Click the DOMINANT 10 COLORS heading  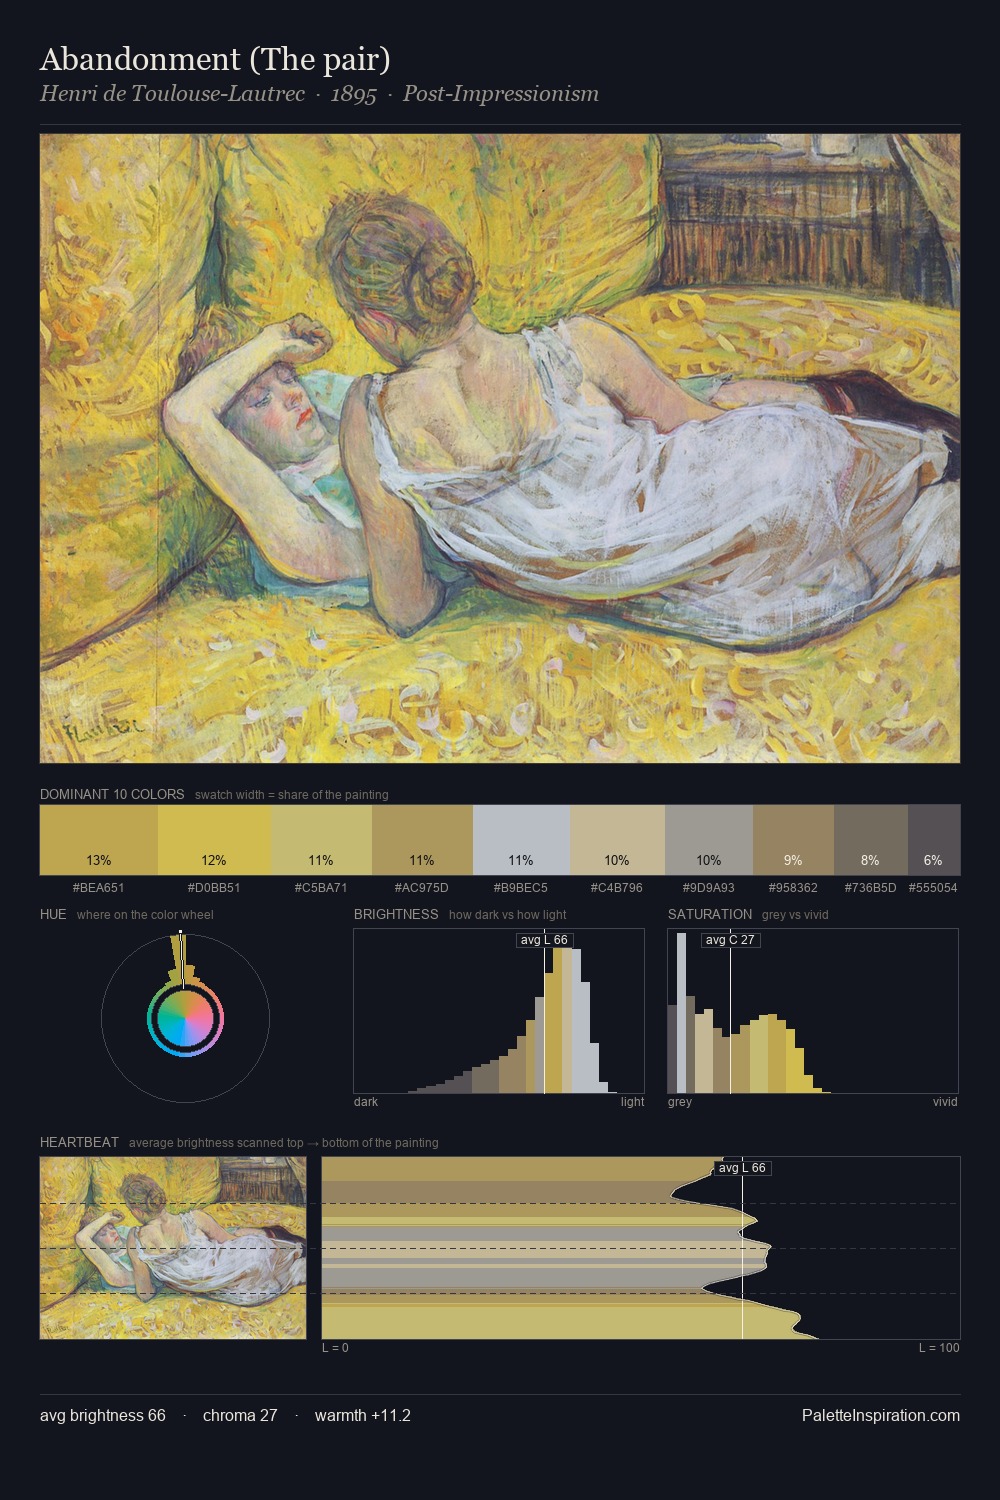(112, 794)
